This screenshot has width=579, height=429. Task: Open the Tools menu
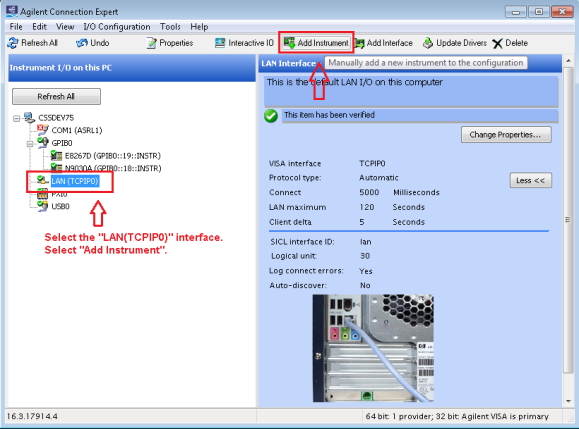point(170,27)
